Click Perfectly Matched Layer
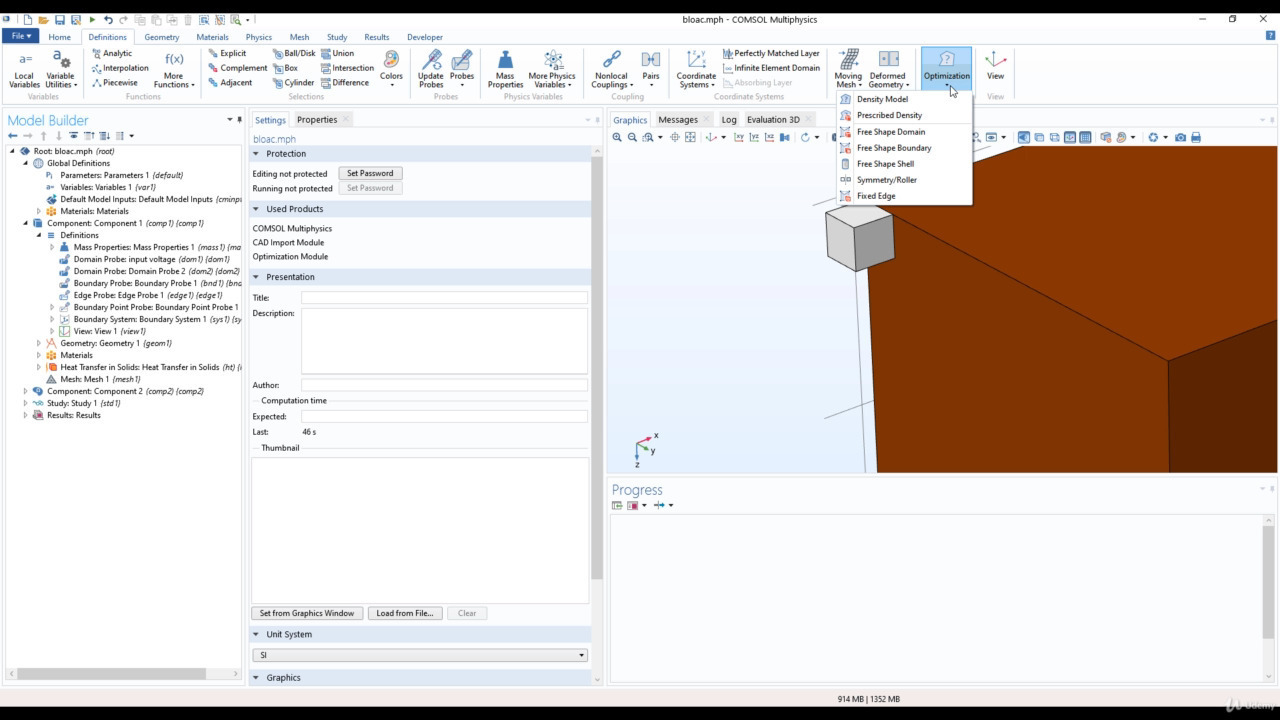This screenshot has width=1280, height=720. point(771,53)
